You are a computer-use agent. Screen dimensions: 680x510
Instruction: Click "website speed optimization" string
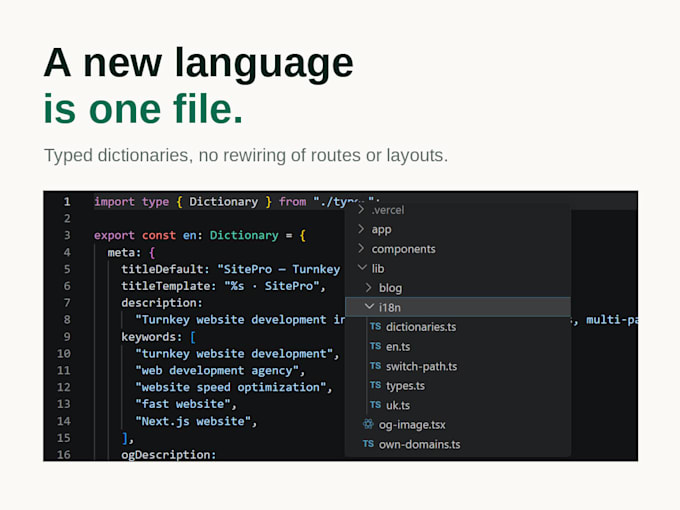(231, 387)
